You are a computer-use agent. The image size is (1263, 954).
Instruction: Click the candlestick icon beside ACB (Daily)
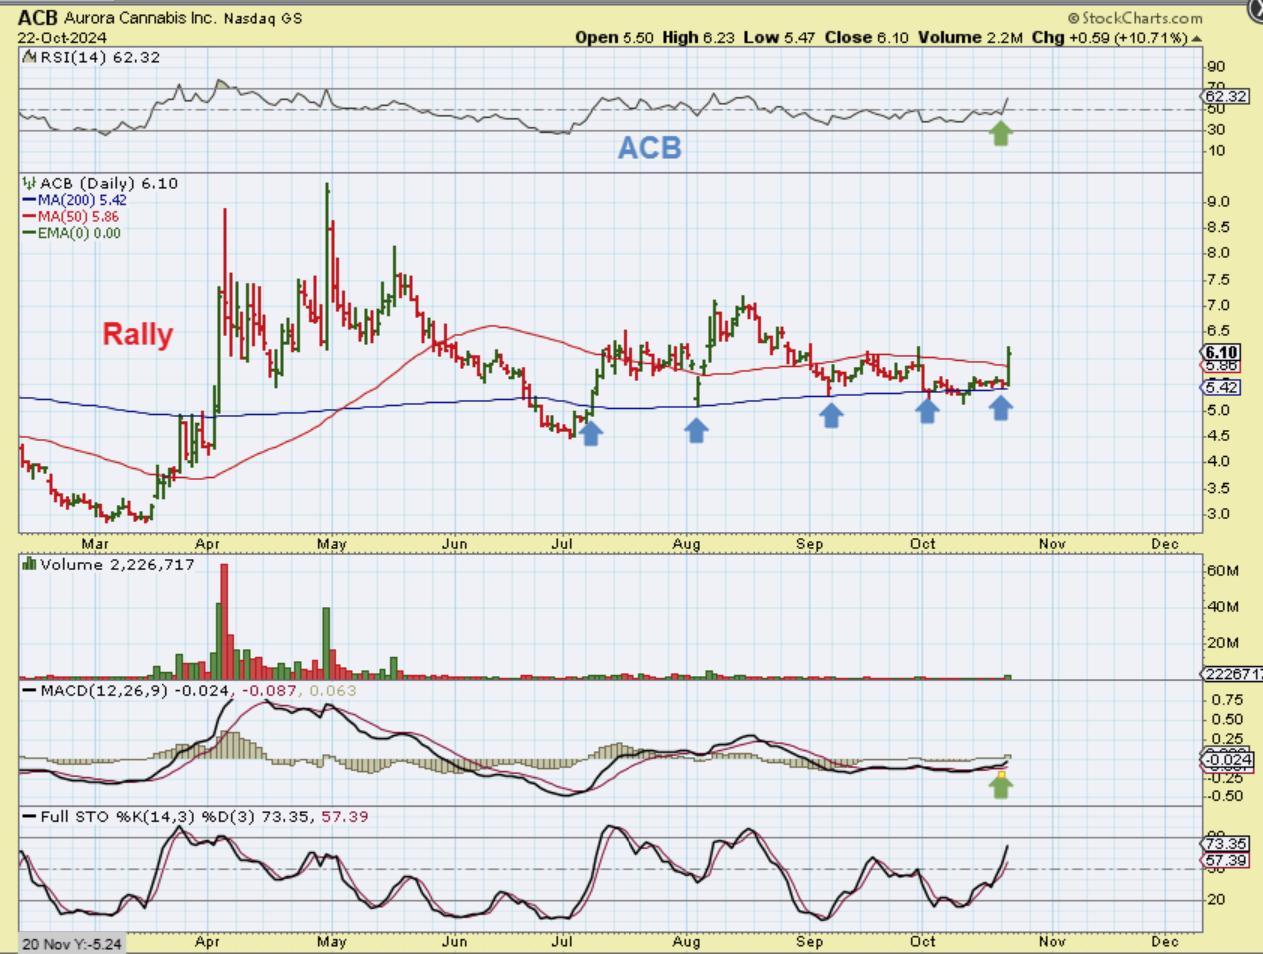coord(30,183)
